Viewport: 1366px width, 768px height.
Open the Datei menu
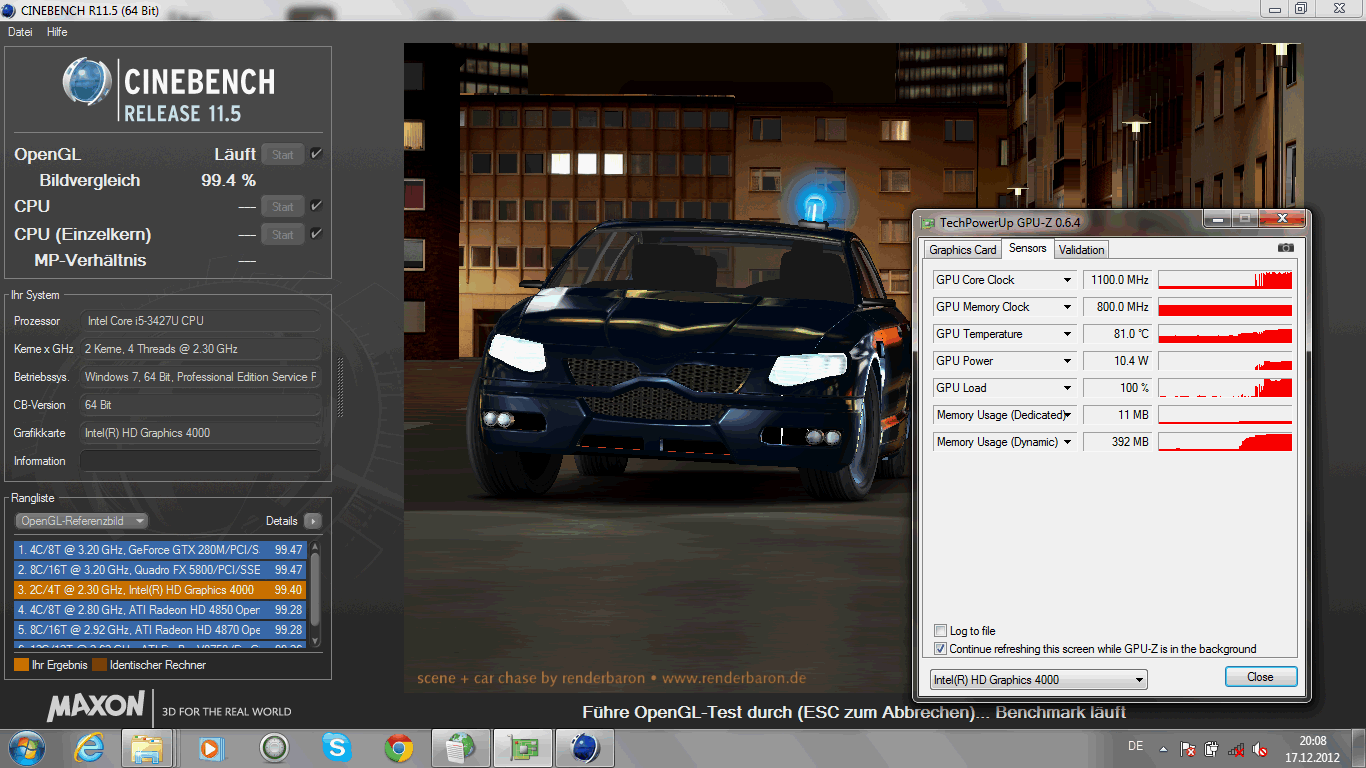(20, 32)
